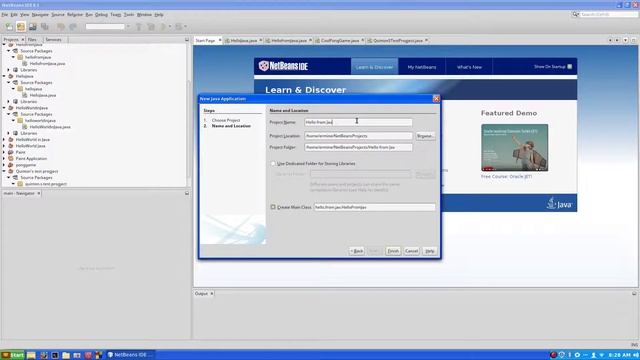Screen dimensions: 640x360
Task: Click the red system tray icon
Action: [x=553, y=355]
